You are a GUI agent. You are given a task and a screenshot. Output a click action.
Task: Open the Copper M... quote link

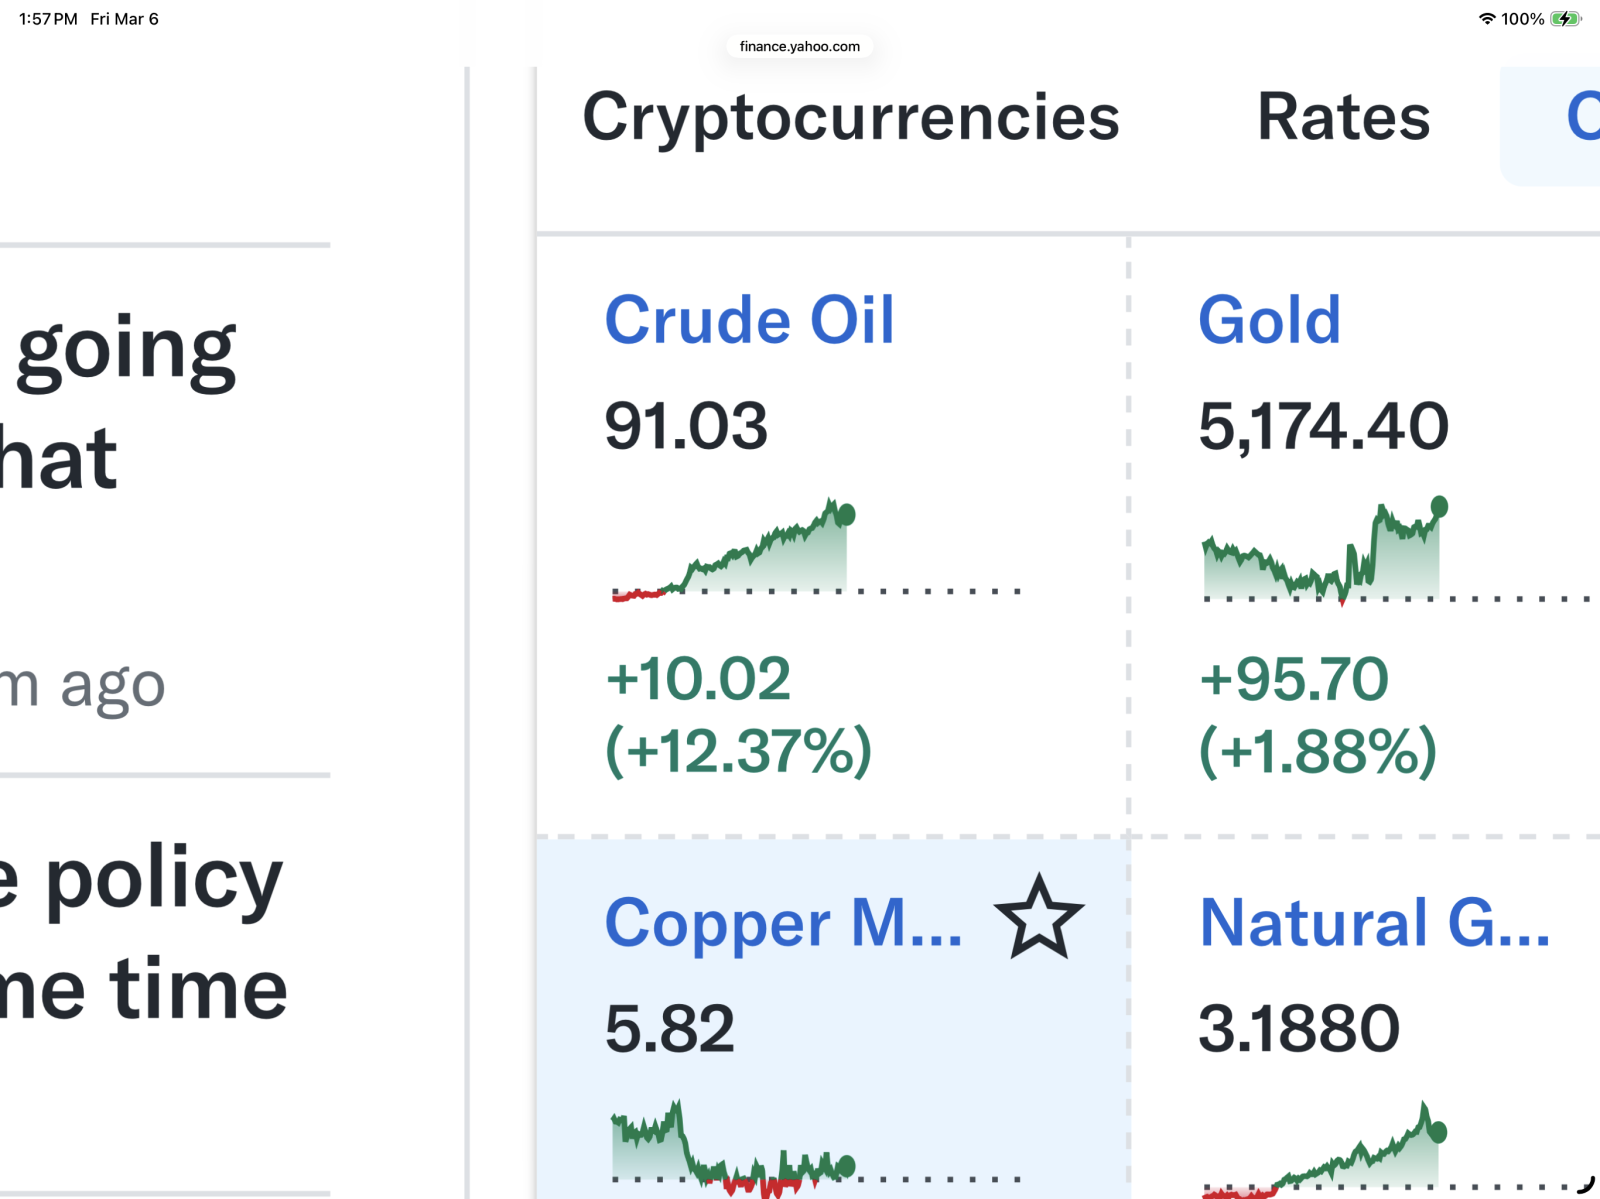[x=783, y=923]
